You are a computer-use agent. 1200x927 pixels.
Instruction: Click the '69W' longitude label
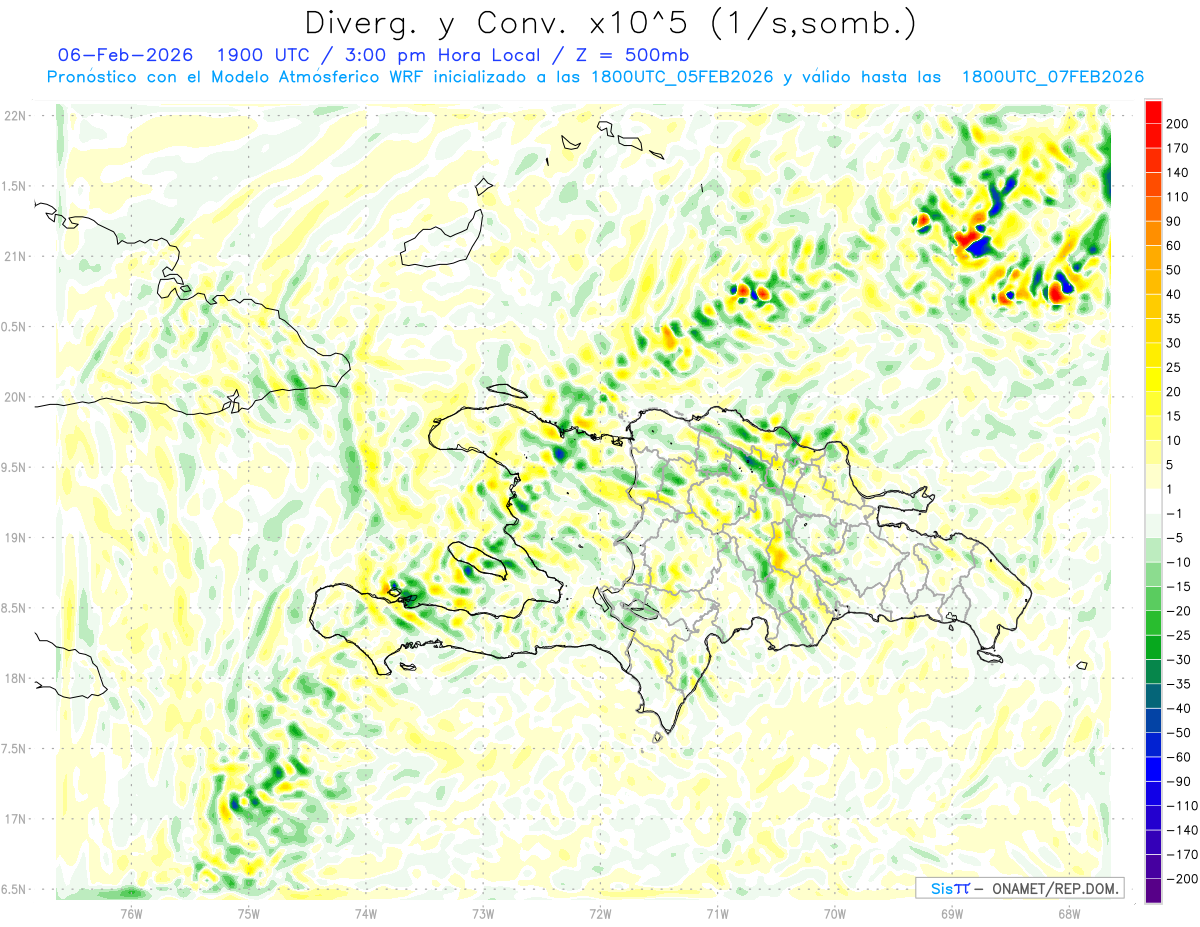coord(952,913)
